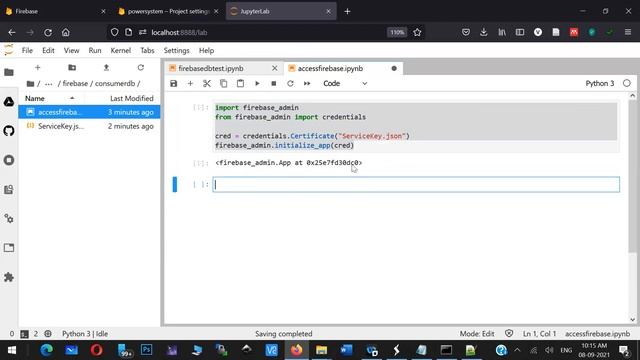Open the Help menu

(x=207, y=51)
